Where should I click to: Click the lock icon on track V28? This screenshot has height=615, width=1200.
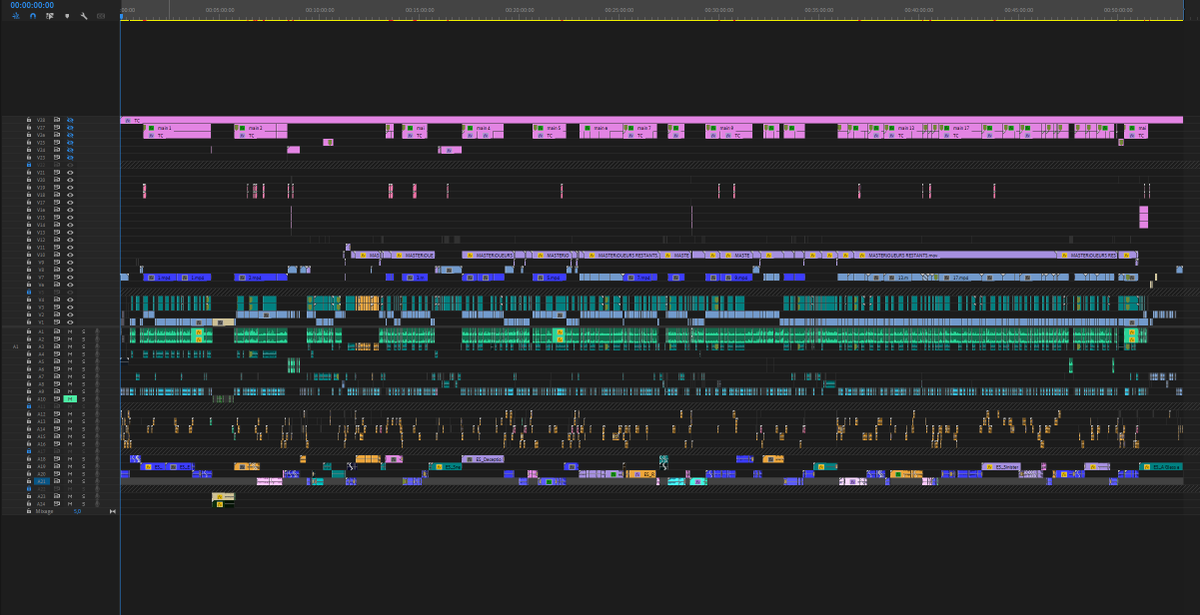tap(29, 120)
